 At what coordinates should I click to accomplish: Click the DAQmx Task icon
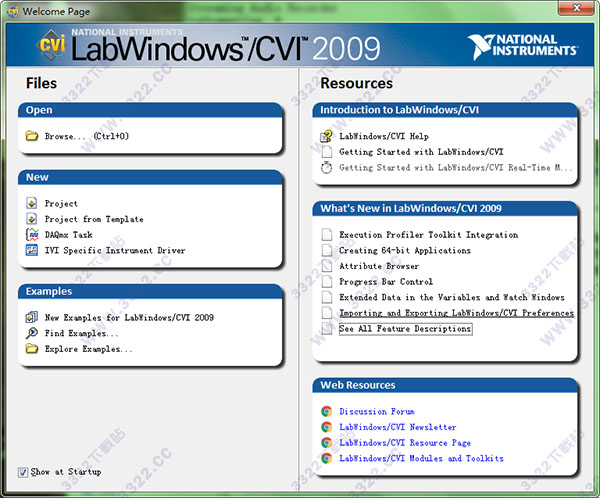pos(32,234)
